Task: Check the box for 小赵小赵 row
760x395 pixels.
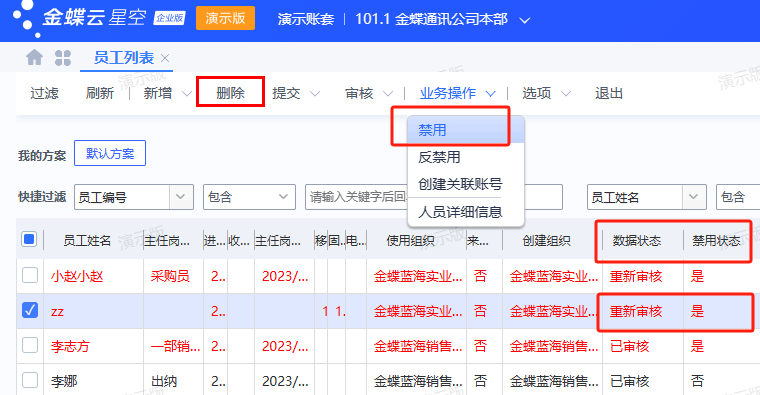Action: [30, 275]
